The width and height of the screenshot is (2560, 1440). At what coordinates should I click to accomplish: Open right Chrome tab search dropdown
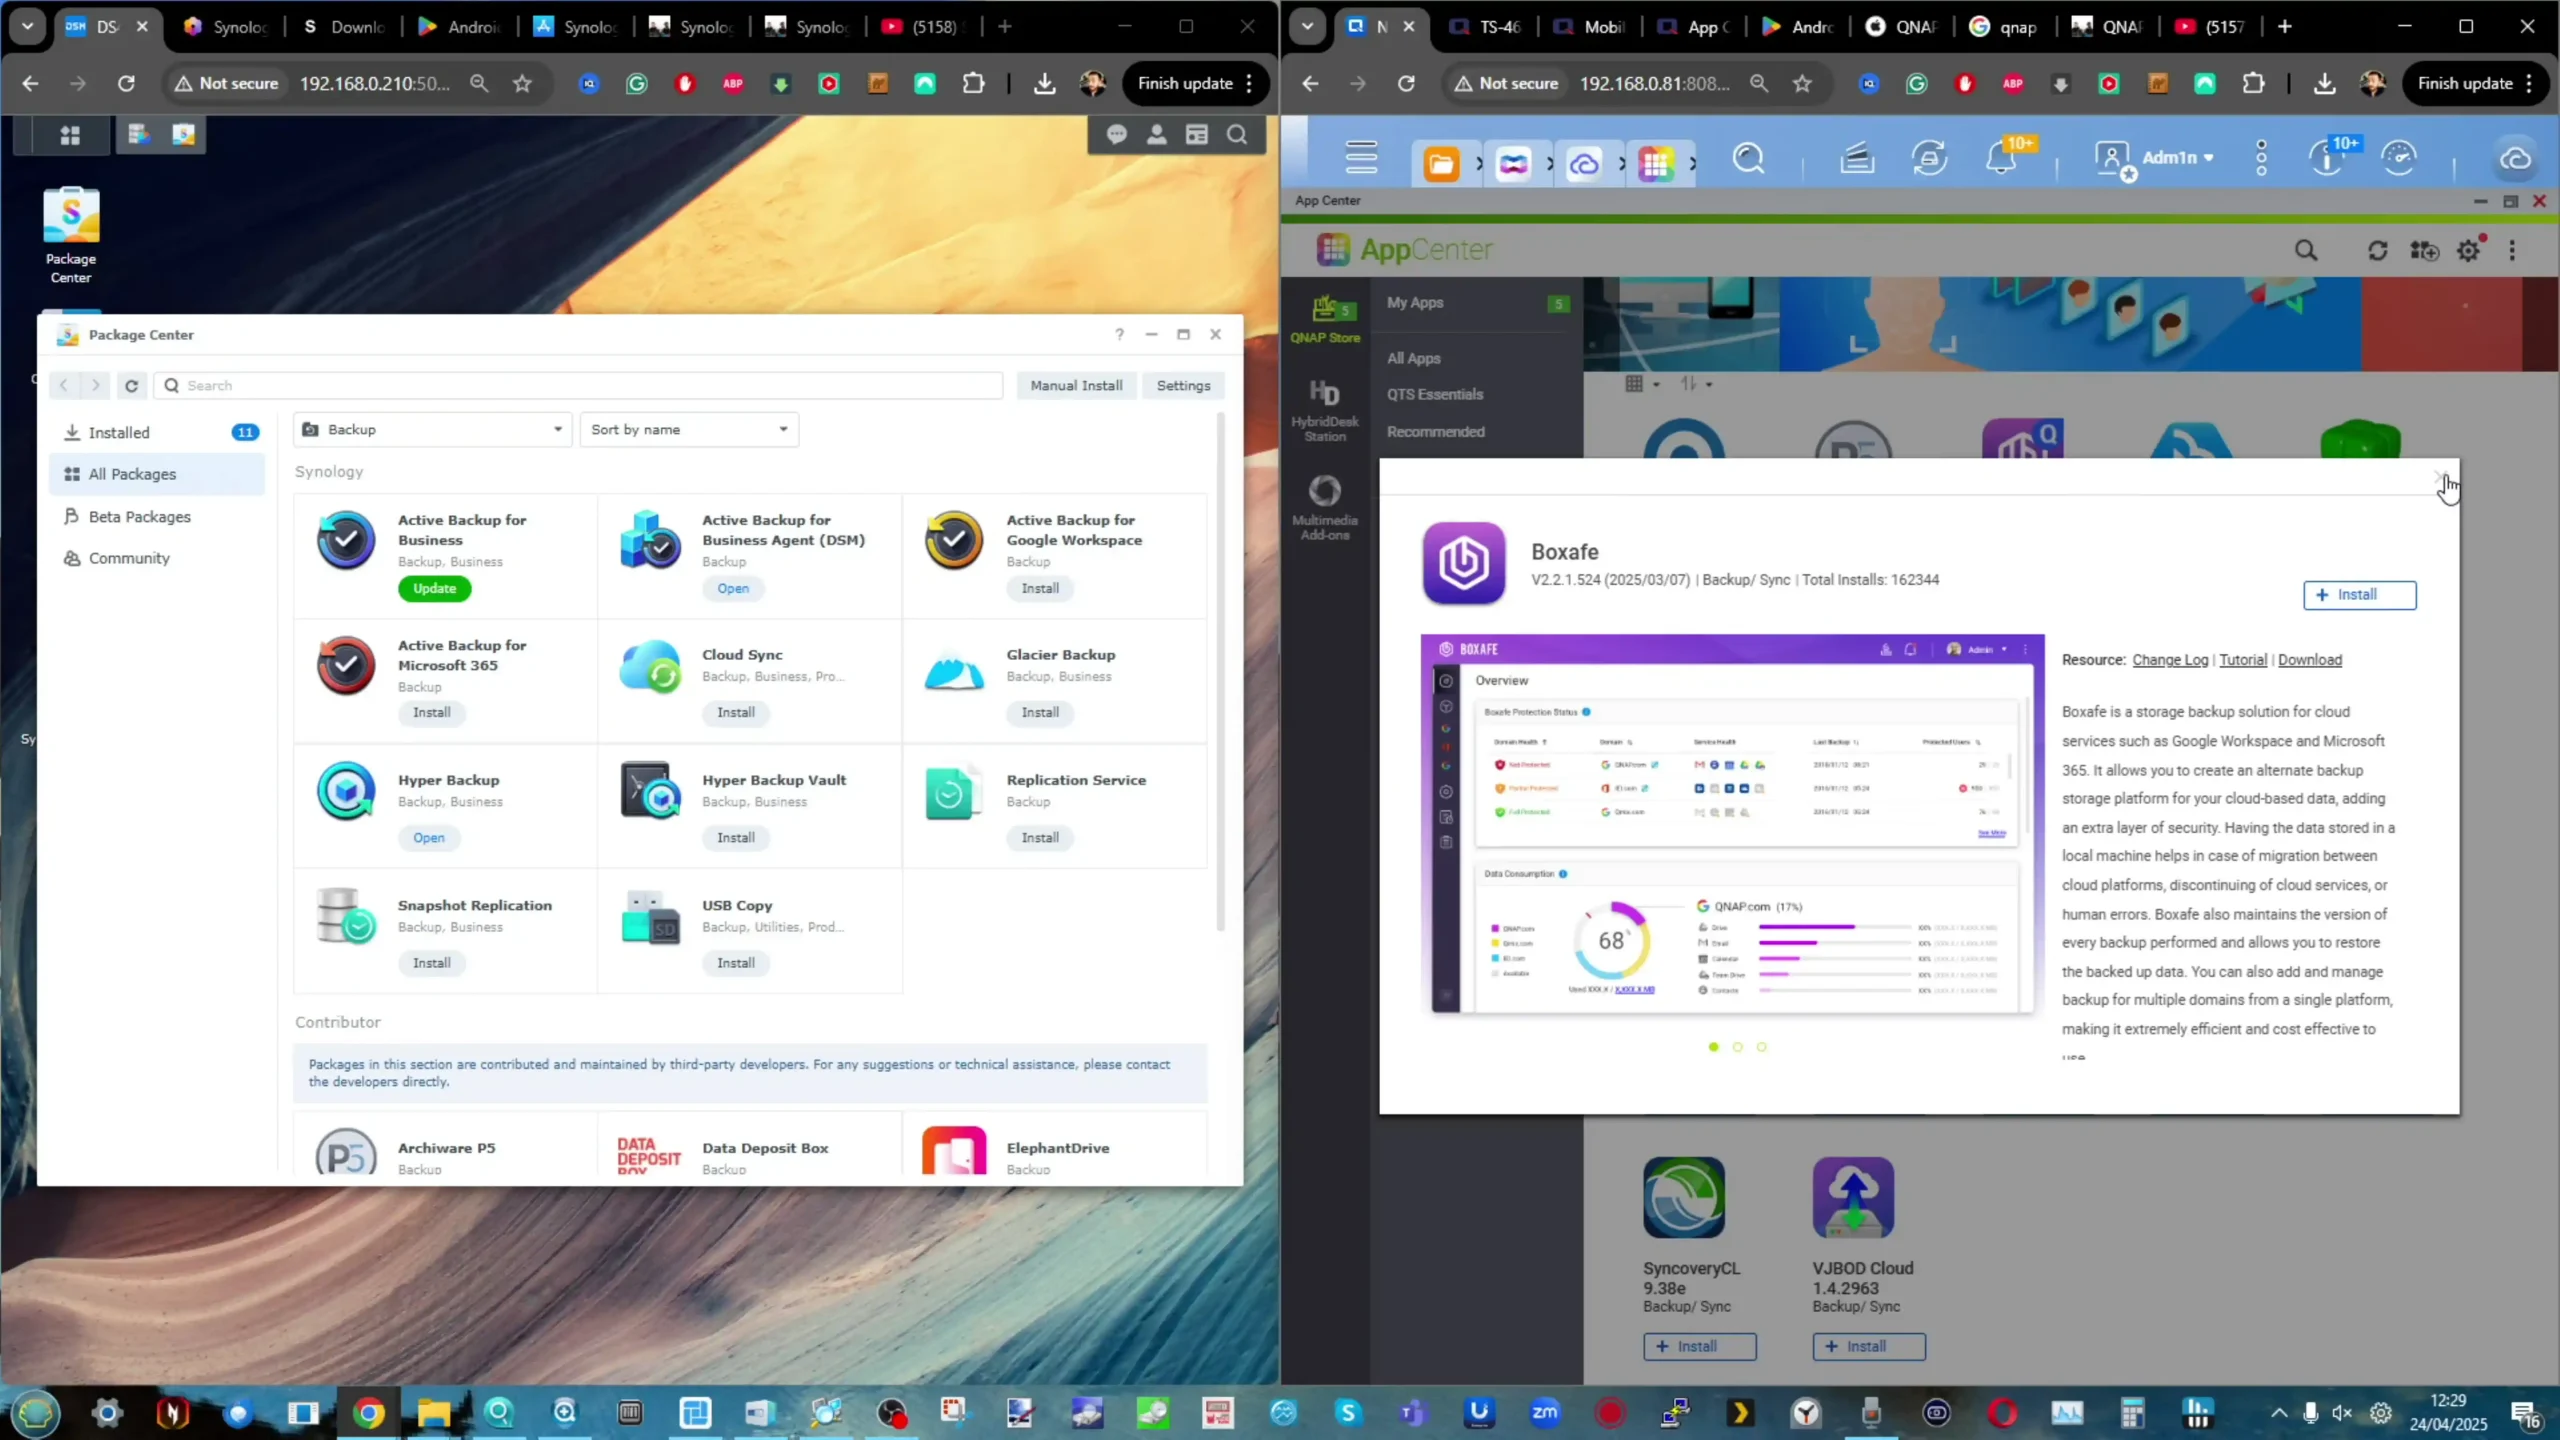(1307, 27)
